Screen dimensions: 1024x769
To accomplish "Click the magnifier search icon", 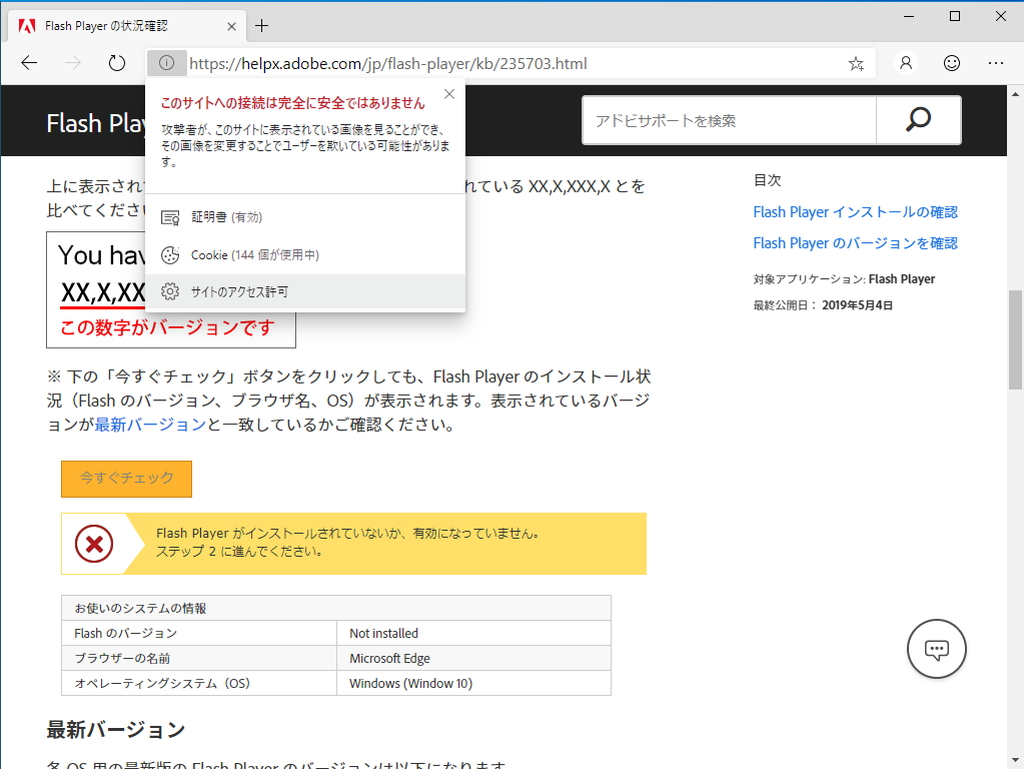I will (917, 120).
